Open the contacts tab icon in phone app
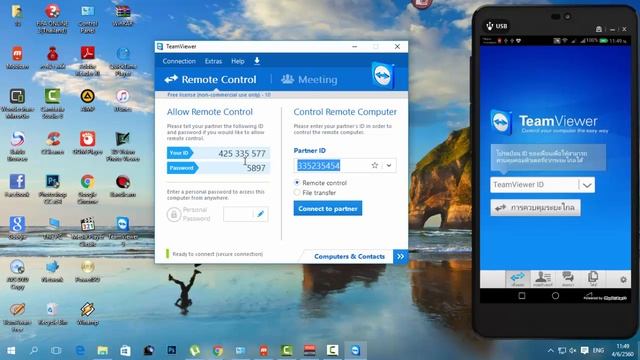640x360 pixels. tap(542, 279)
